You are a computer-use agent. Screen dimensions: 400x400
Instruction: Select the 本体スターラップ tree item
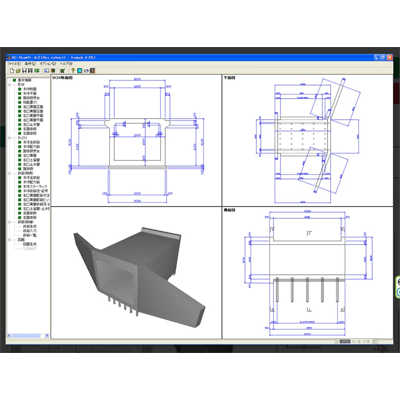[x=35, y=186]
